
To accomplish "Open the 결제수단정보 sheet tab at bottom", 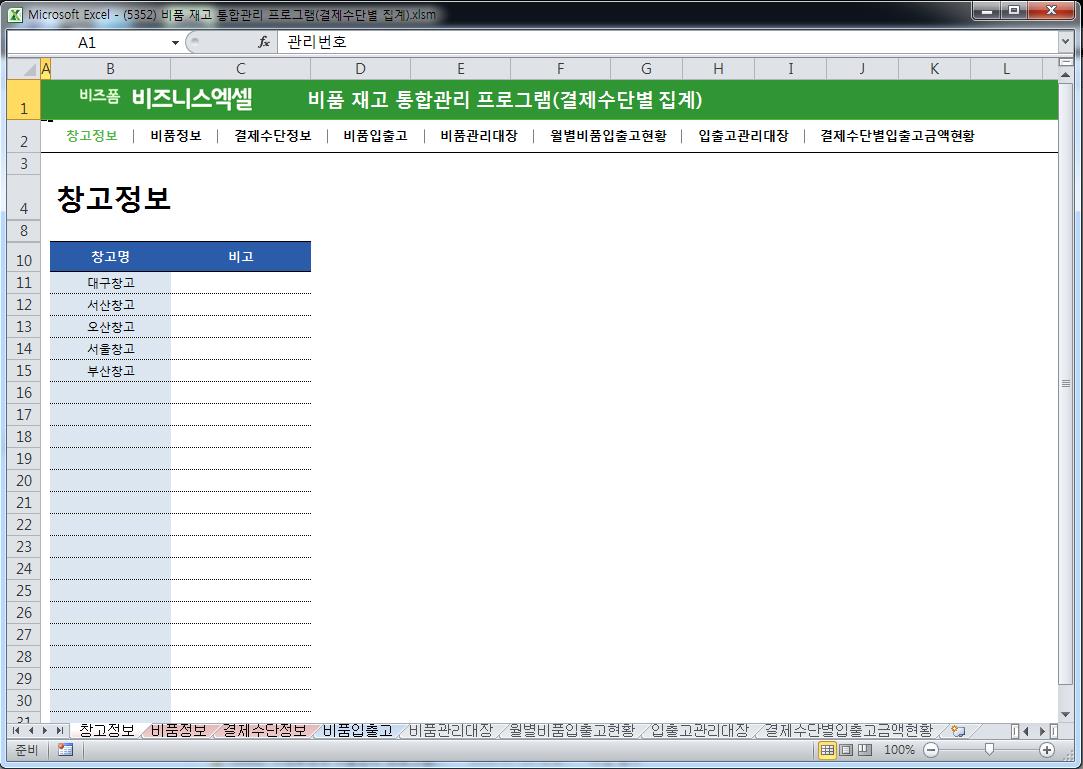I will coord(265,730).
